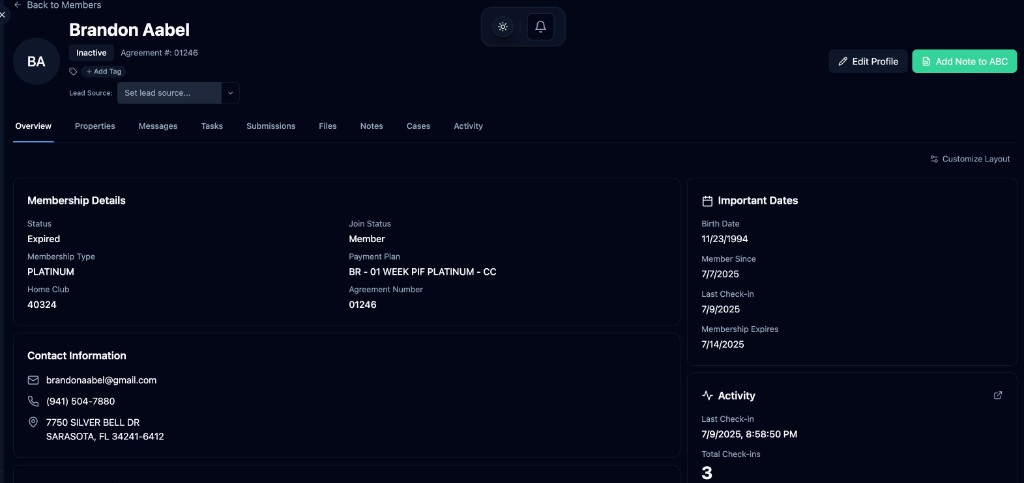
Task: Click Total Check-ins count 3
Action: tap(707, 473)
